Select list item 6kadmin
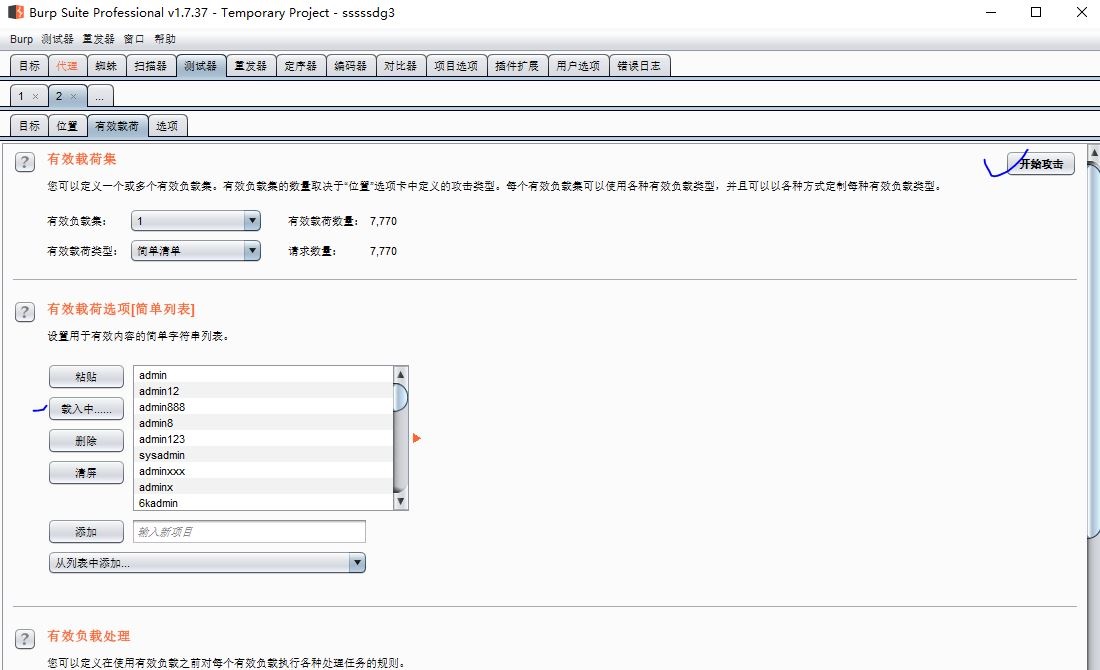 pyautogui.click(x=263, y=503)
